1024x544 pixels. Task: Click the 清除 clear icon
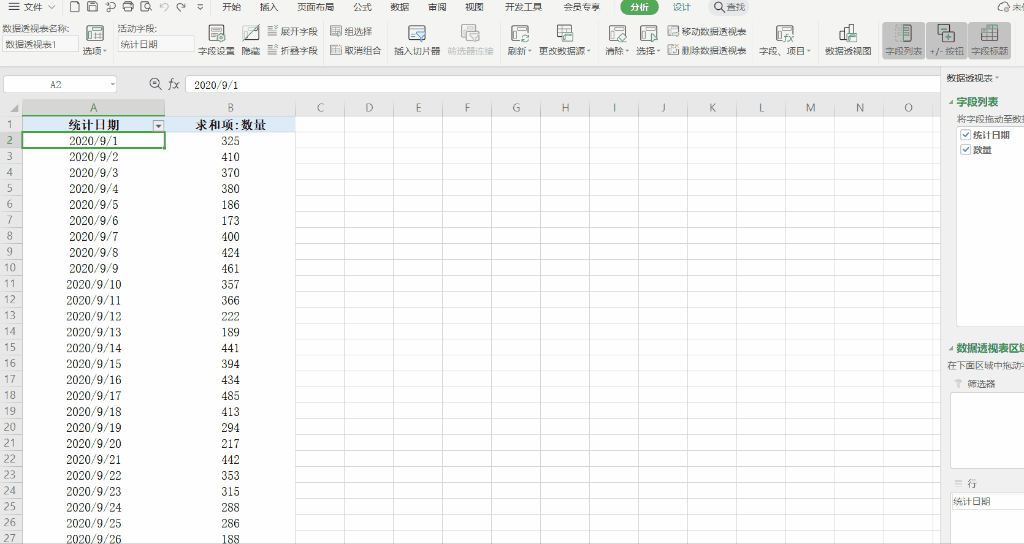[616, 40]
